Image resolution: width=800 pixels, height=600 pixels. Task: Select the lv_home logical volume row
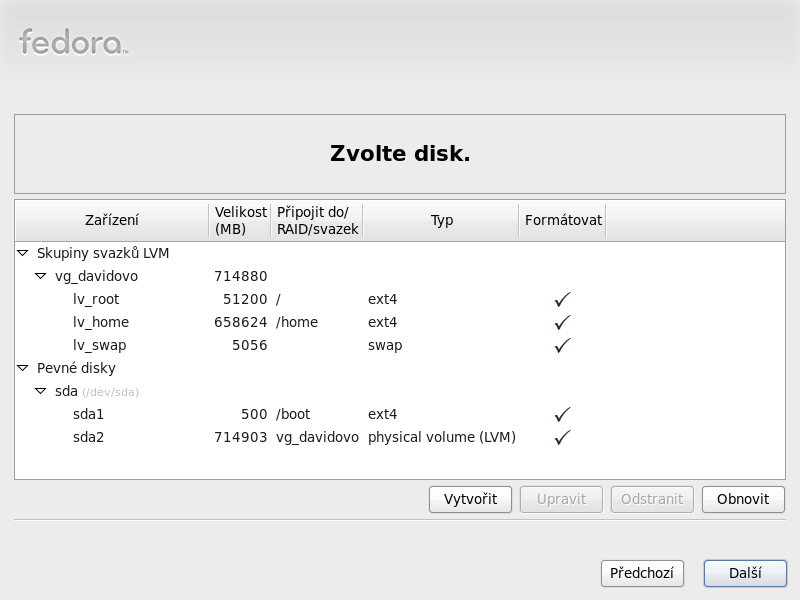pyautogui.click(x=100, y=322)
